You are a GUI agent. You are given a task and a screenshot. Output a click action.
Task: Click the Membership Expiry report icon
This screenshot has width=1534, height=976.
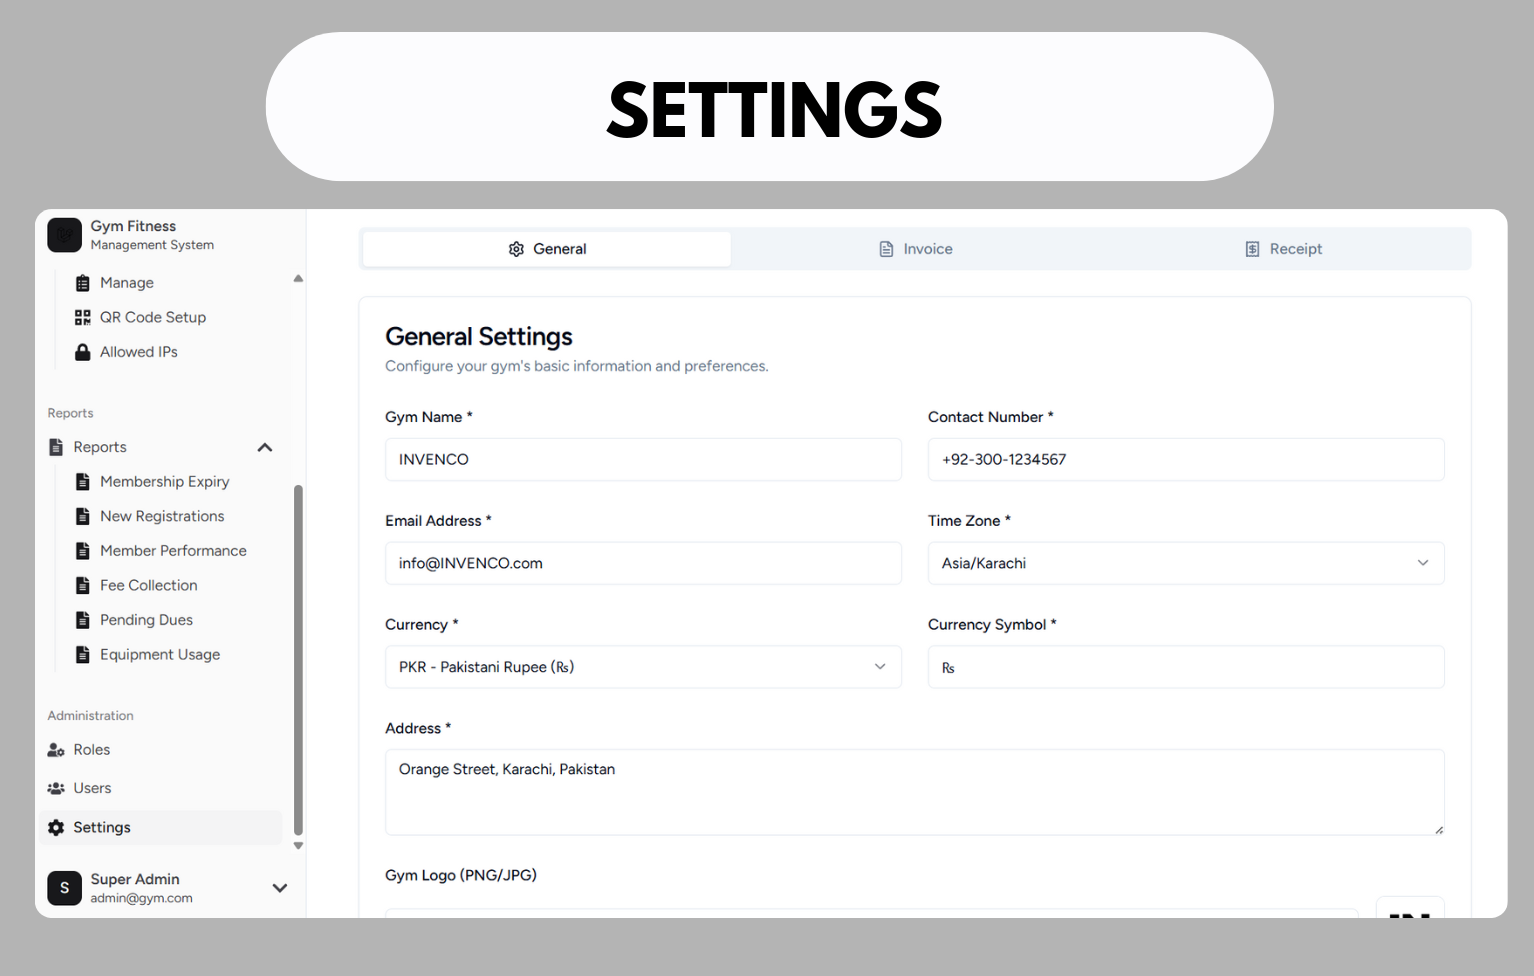point(83,481)
